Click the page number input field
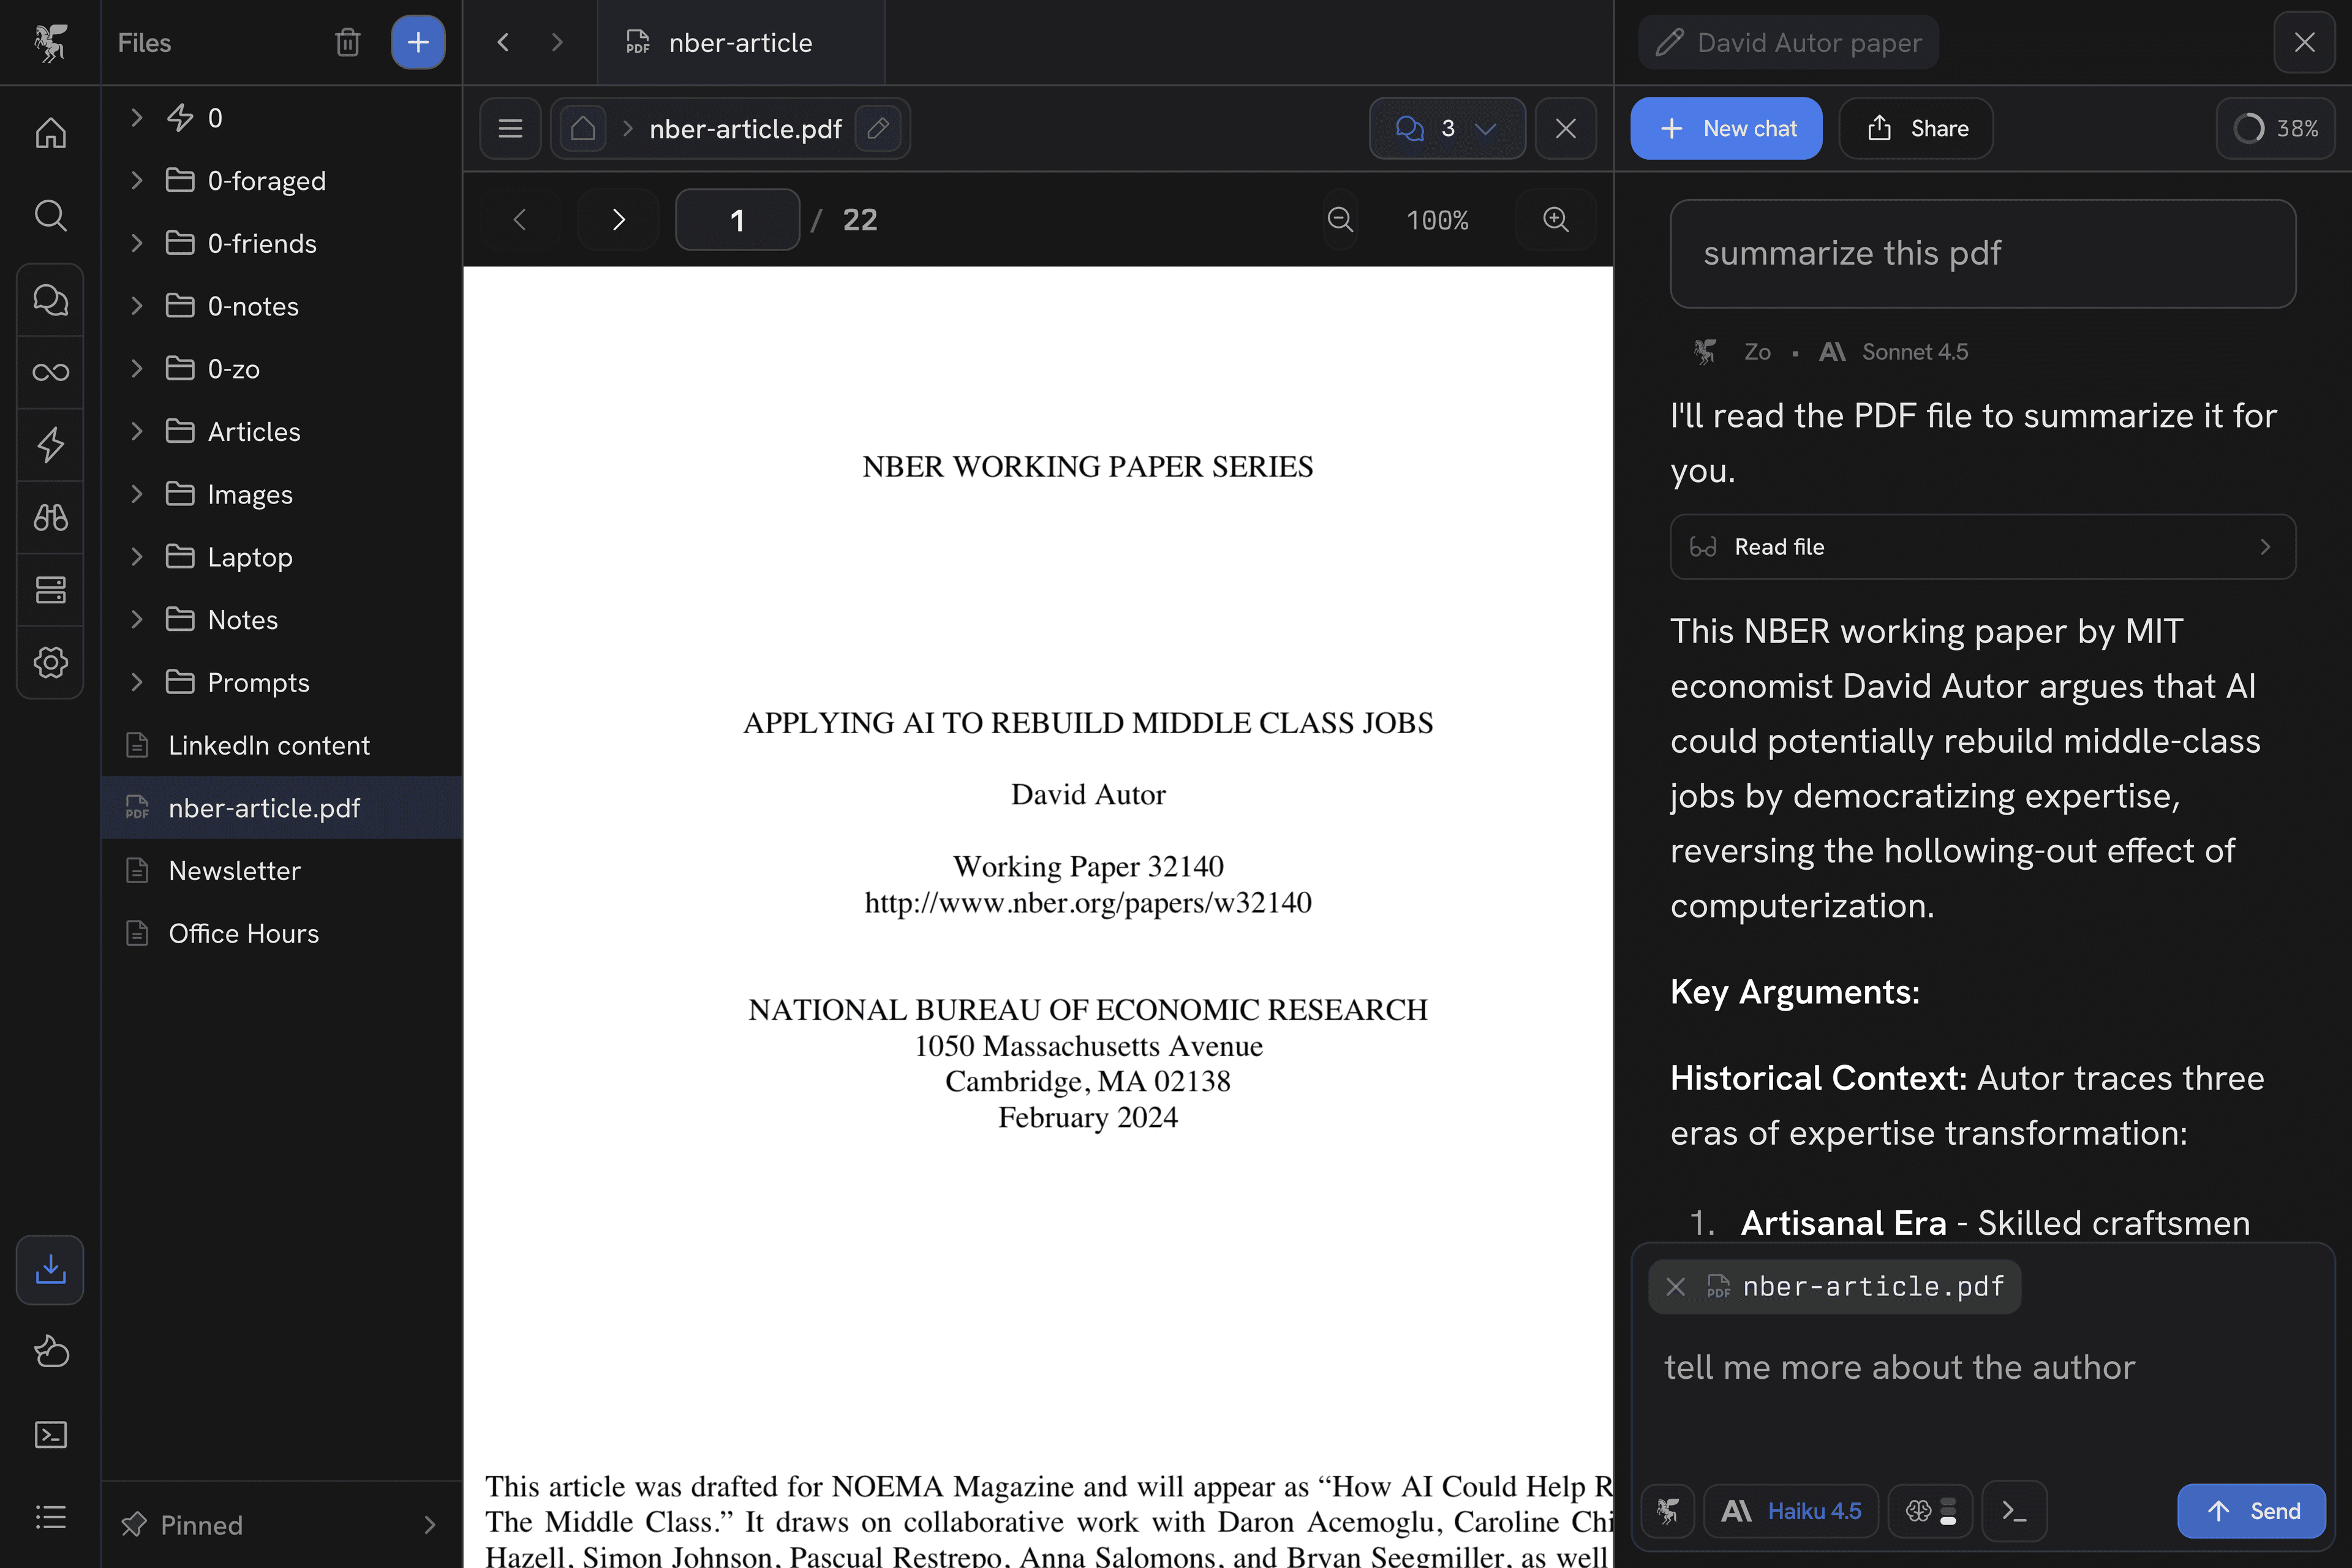Image resolution: width=2352 pixels, height=1568 pixels. (x=737, y=219)
